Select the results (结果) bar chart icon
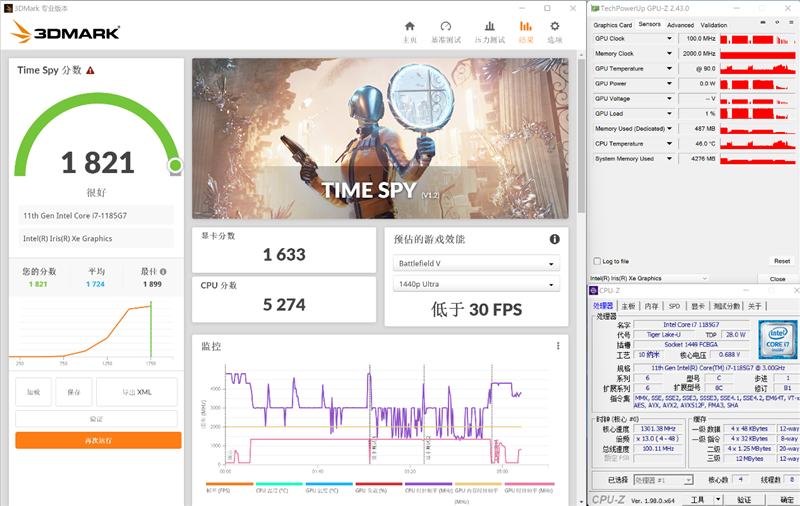Image resolution: width=800 pixels, height=506 pixels. click(x=526, y=27)
